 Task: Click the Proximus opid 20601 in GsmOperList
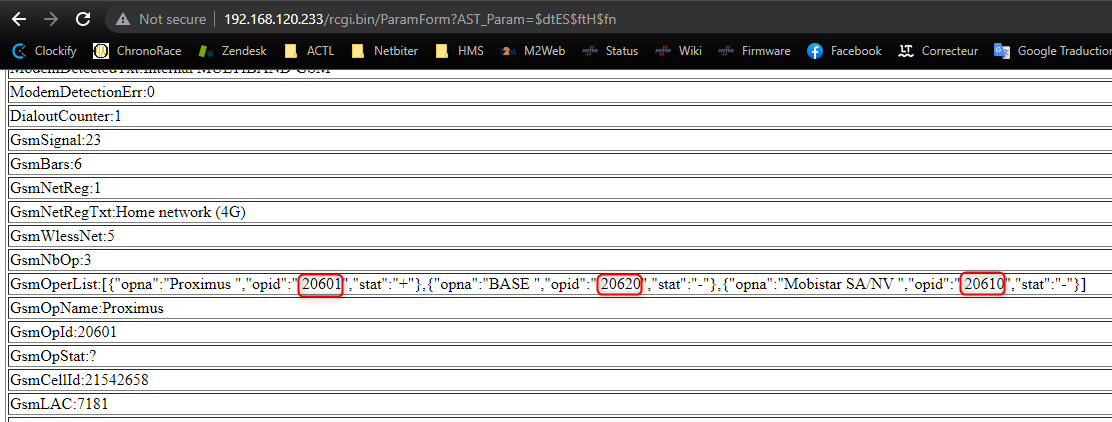[x=321, y=285]
